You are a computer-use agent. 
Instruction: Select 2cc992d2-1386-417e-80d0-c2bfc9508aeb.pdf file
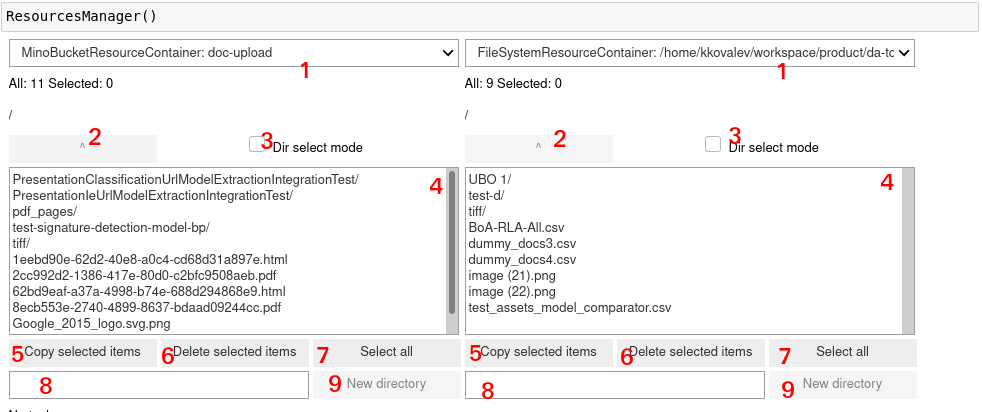[x=145, y=276]
